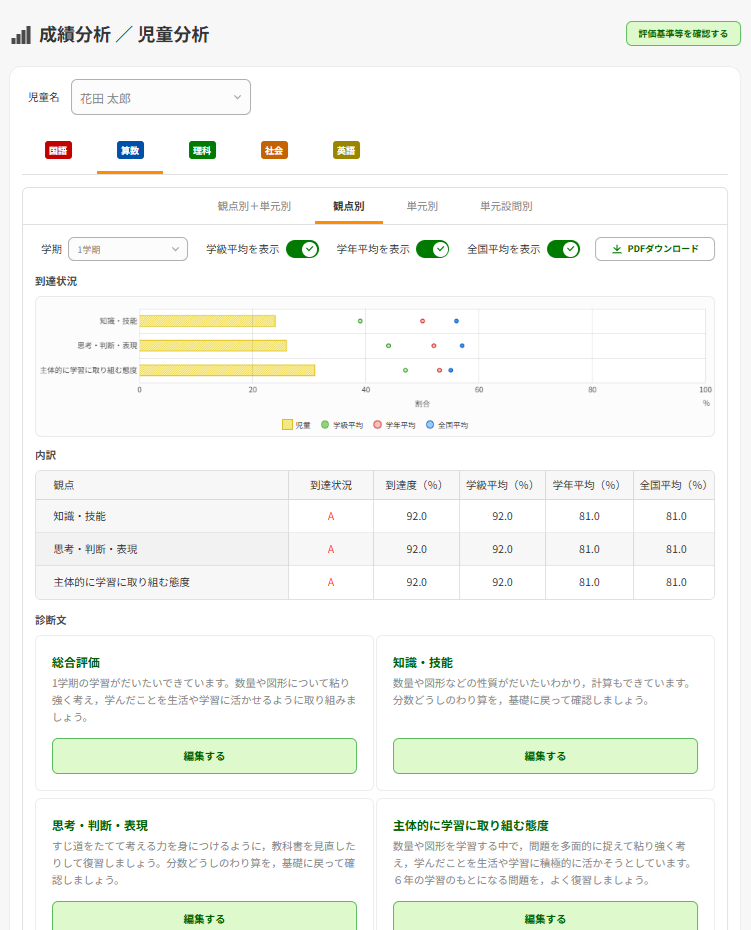The image size is (751, 930).
Task: Toggle off 全国平均を表示 switch
Action: [x=564, y=249]
